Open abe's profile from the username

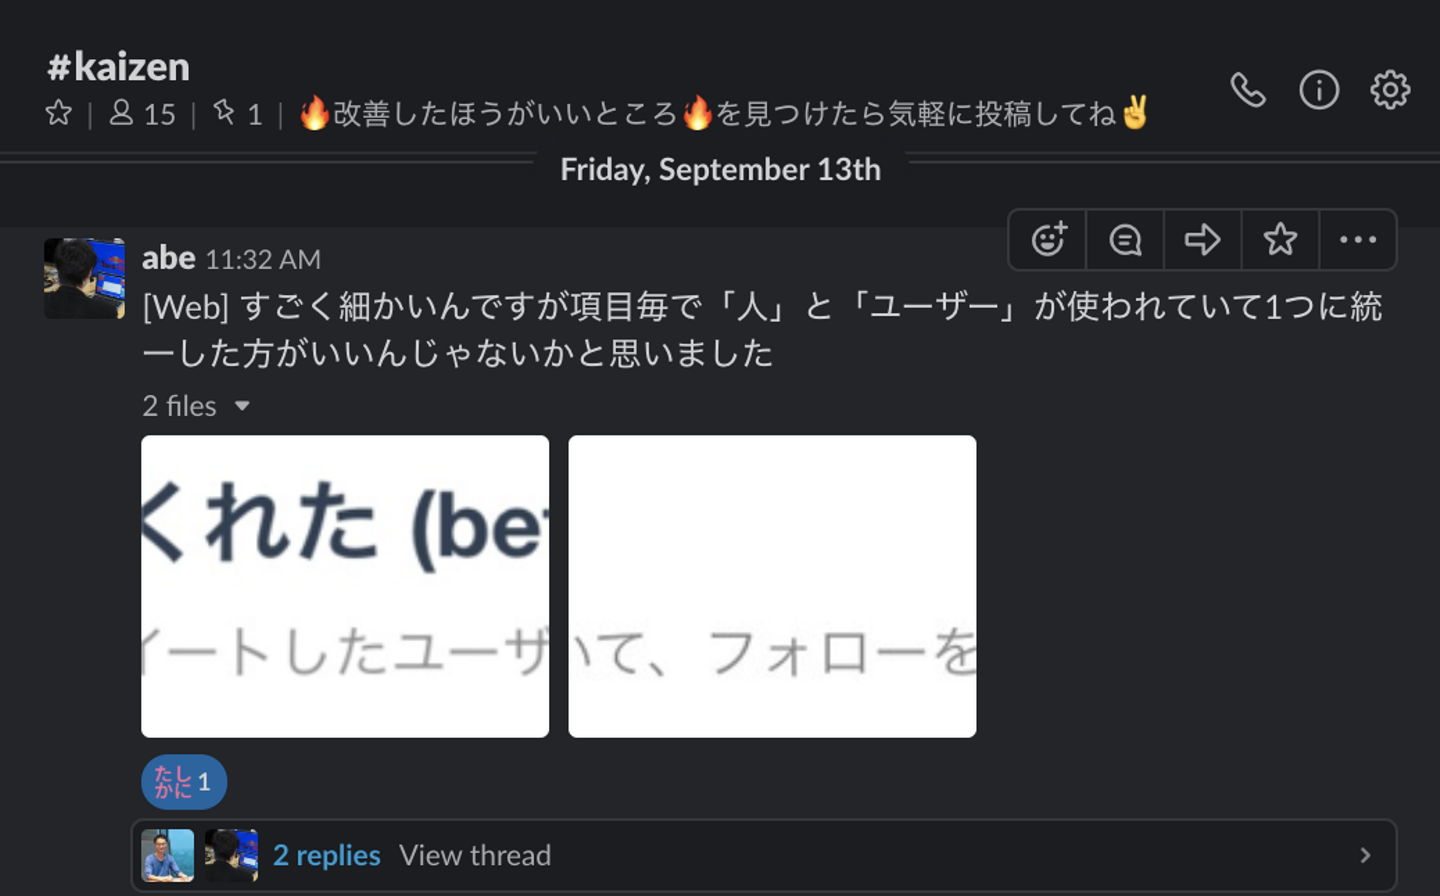[168, 258]
